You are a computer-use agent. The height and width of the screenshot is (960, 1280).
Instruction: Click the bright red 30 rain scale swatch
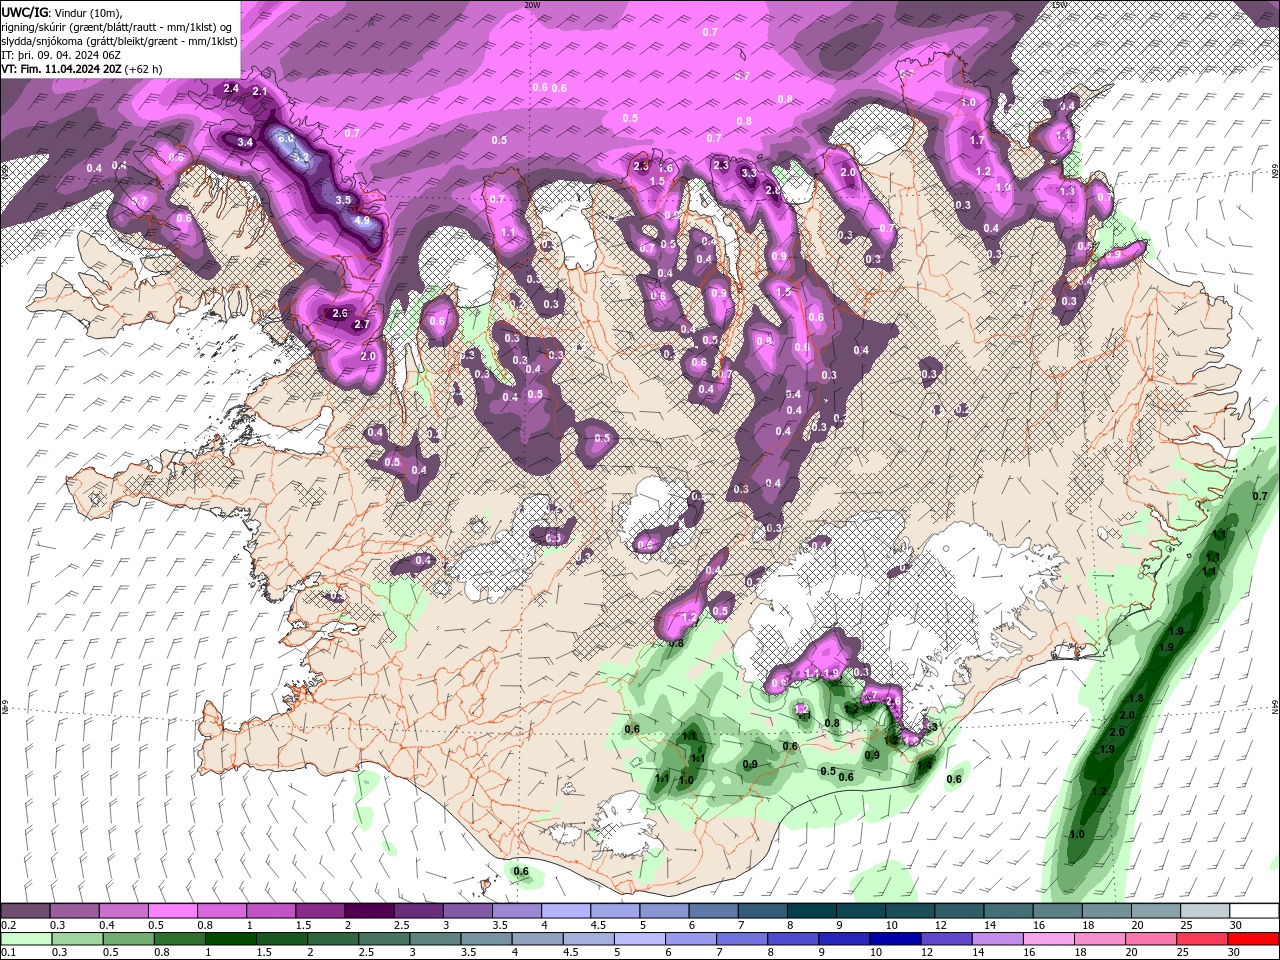[x=1253, y=939]
